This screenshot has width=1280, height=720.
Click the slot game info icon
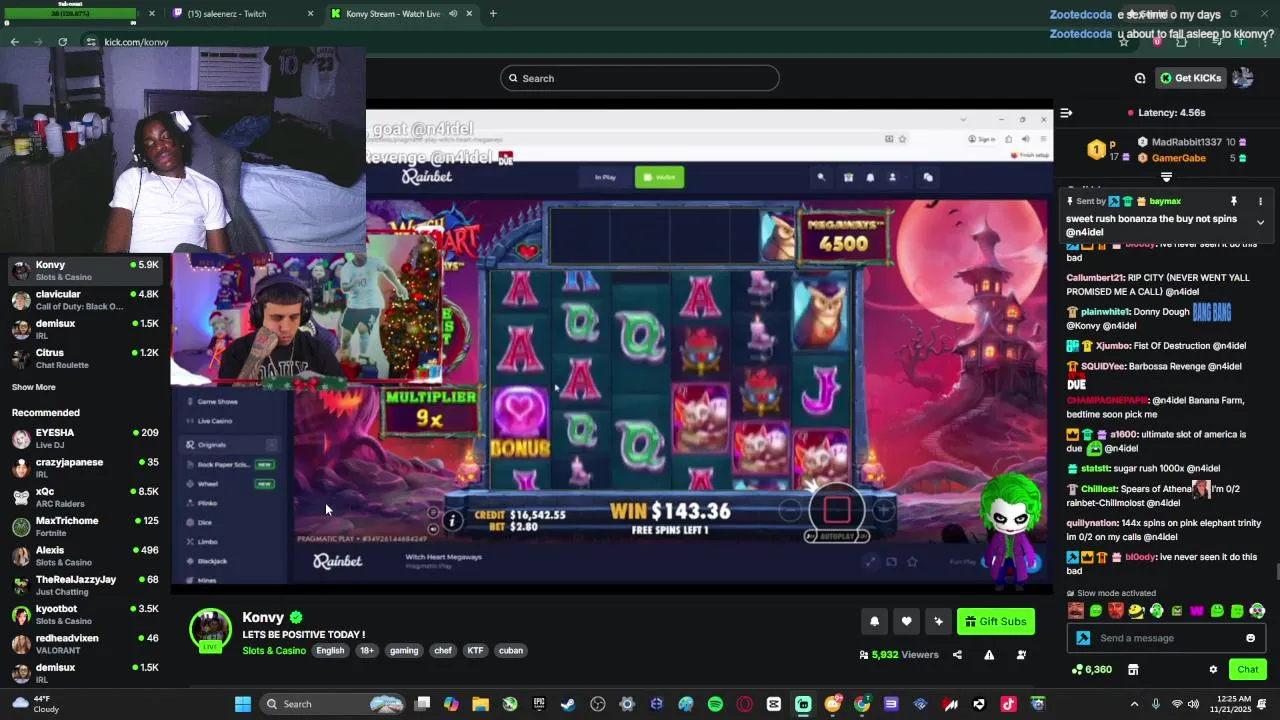point(452,520)
